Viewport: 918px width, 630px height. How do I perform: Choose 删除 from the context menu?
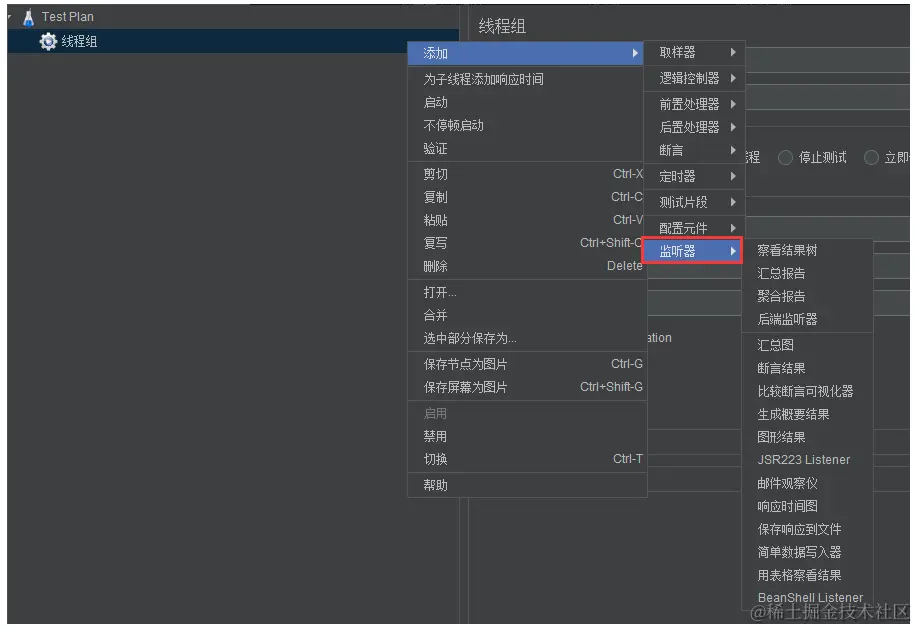(x=526, y=266)
